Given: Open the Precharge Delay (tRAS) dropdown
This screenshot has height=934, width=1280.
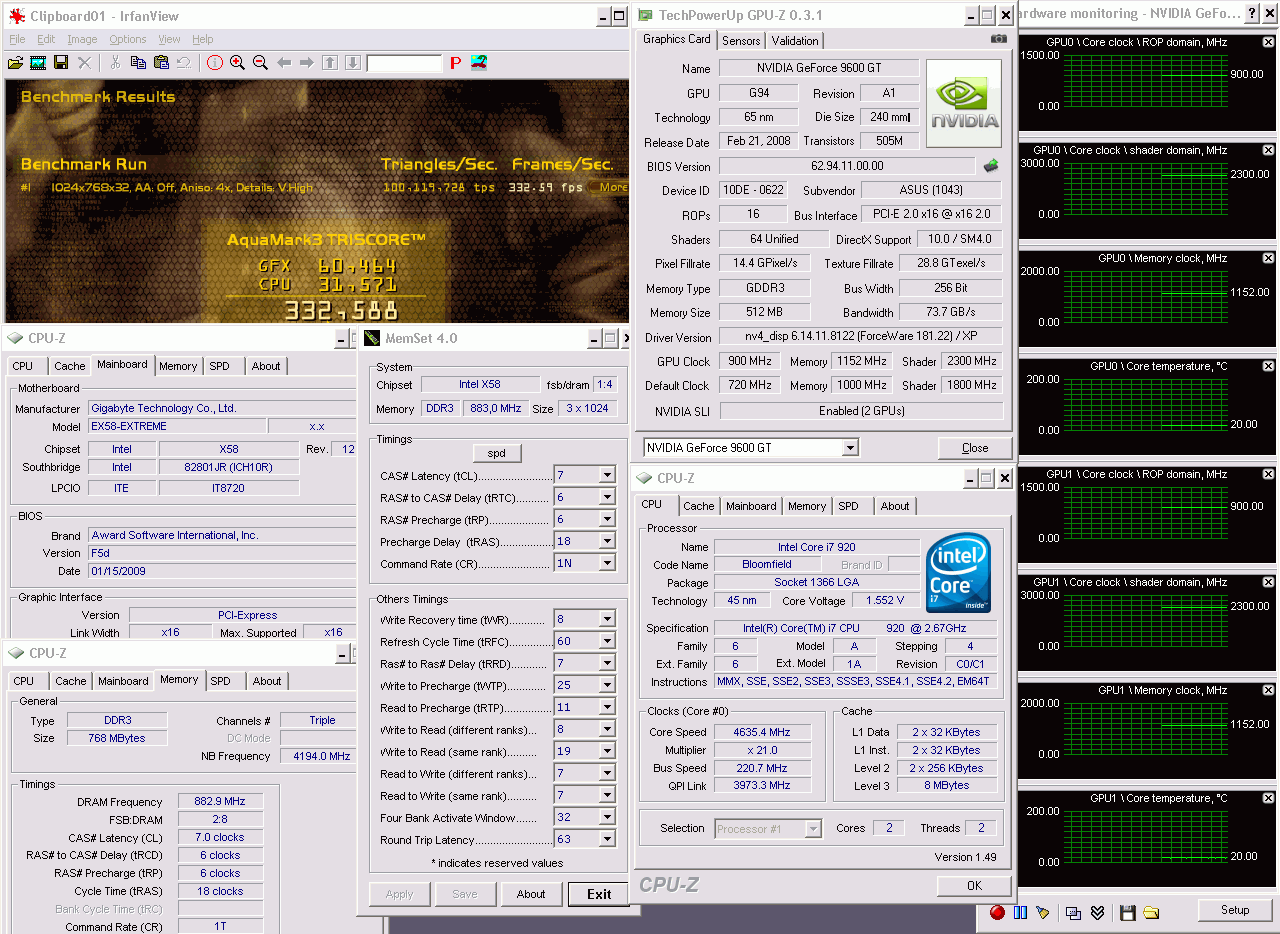Looking at the screenshot, I should pyautogui.click(x=606, y=541).
